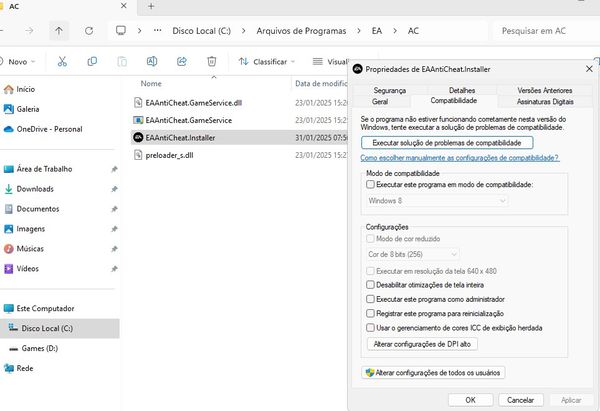Click the breadcrumb ellipsis overflow
This screenshot has width=600, height=411.
(158, 30)
